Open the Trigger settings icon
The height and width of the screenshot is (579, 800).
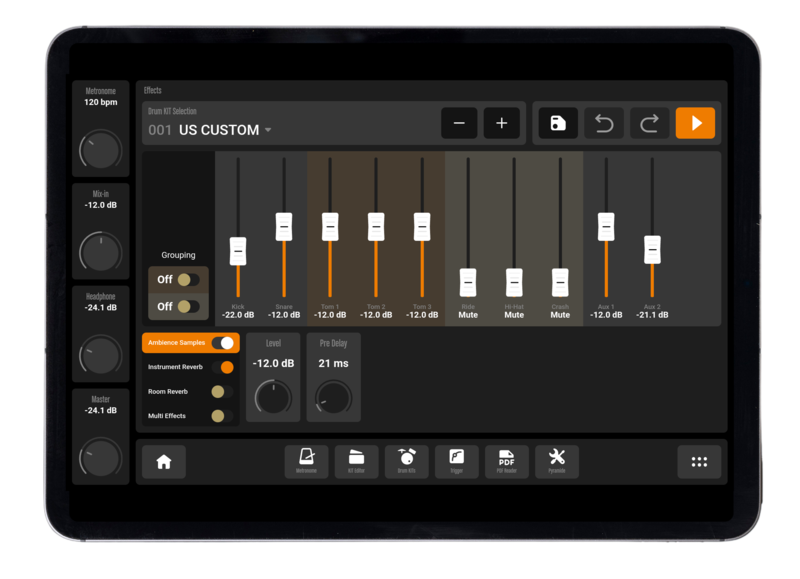[457, 461]
